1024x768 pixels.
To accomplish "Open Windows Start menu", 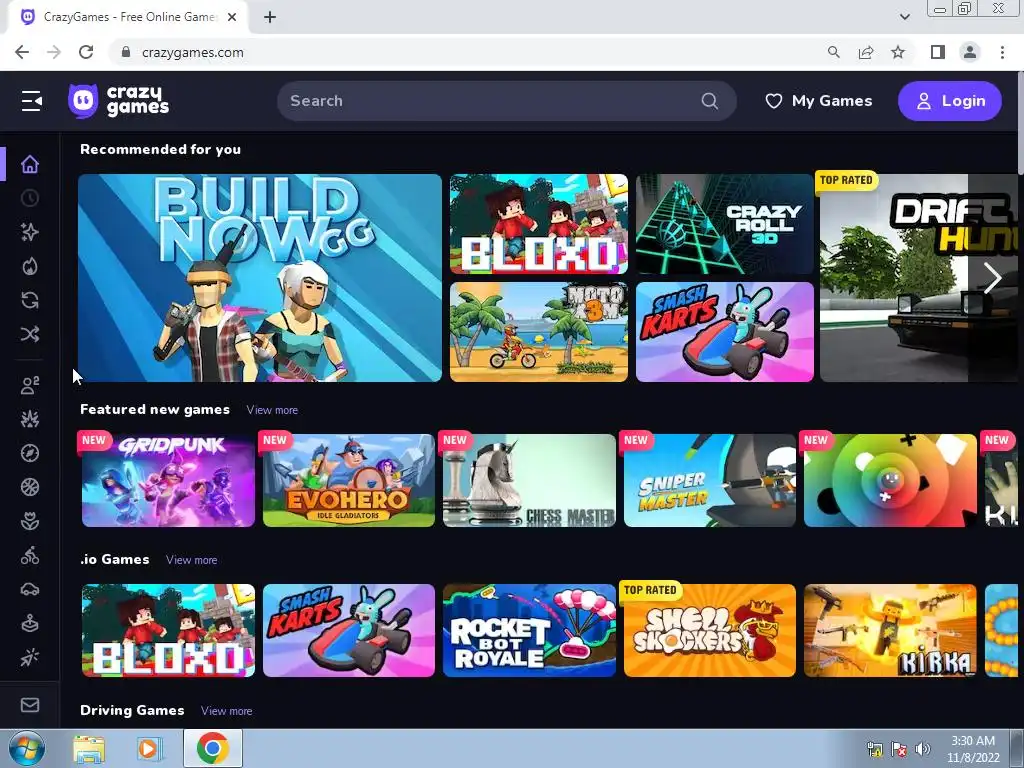I will 27,748.
